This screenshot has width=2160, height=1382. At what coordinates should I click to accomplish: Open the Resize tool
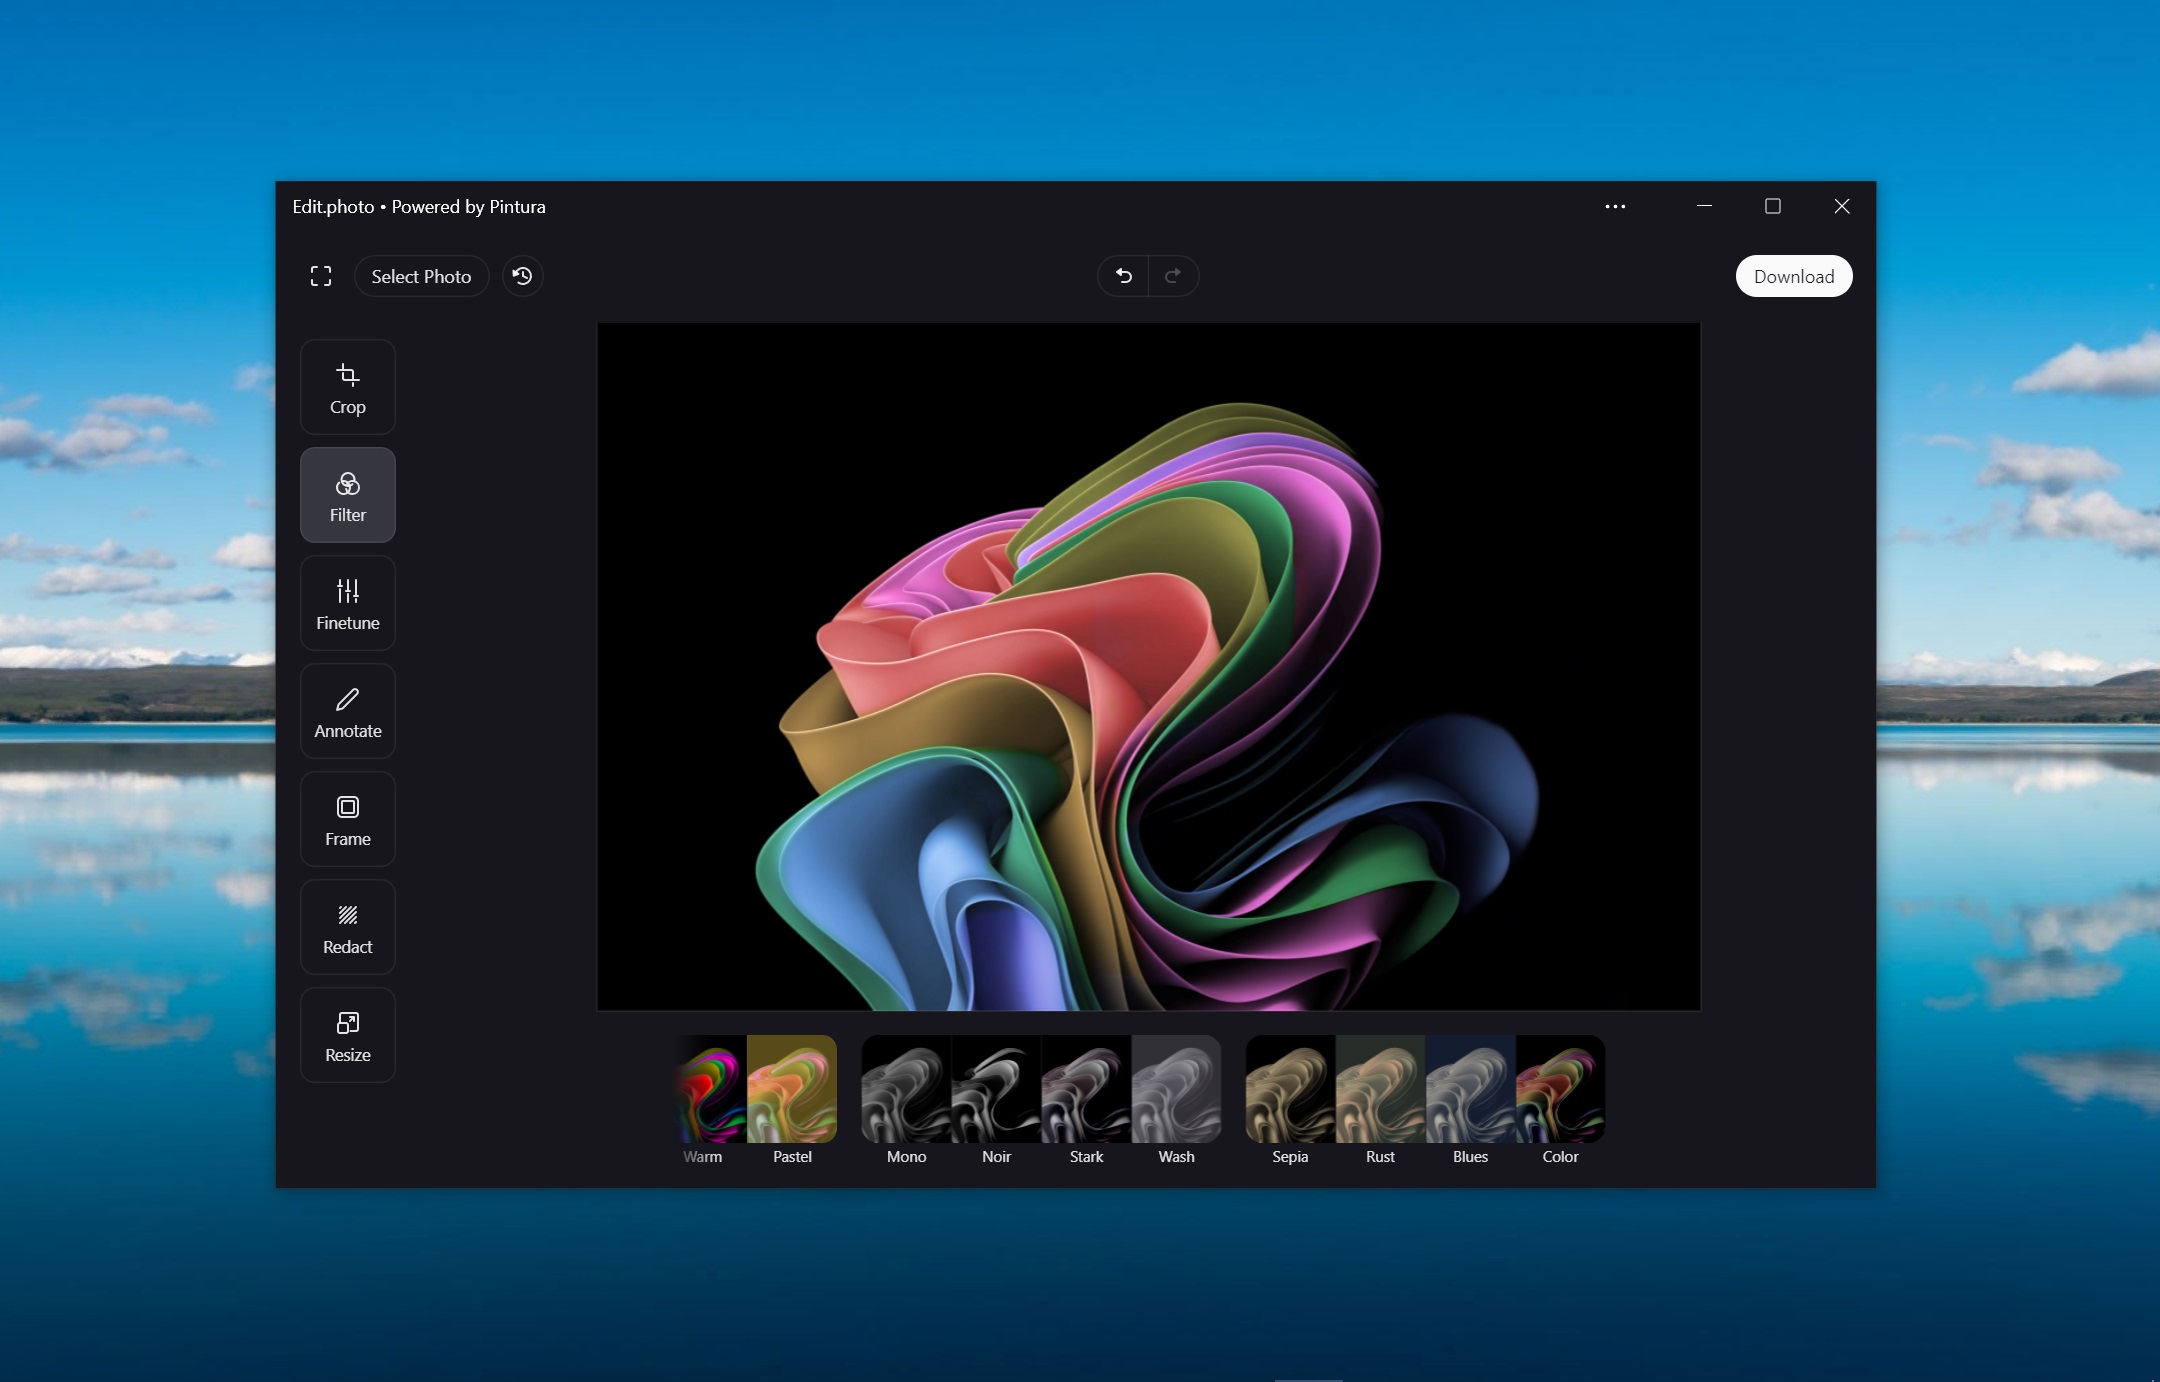tap(347, 1035)
